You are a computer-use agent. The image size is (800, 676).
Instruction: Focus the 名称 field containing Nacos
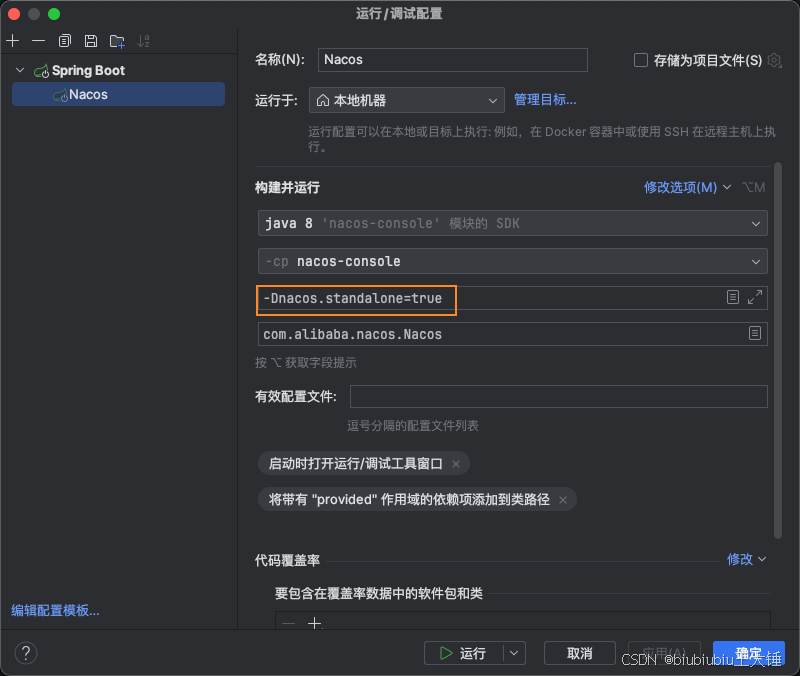[x=453, y=60]
